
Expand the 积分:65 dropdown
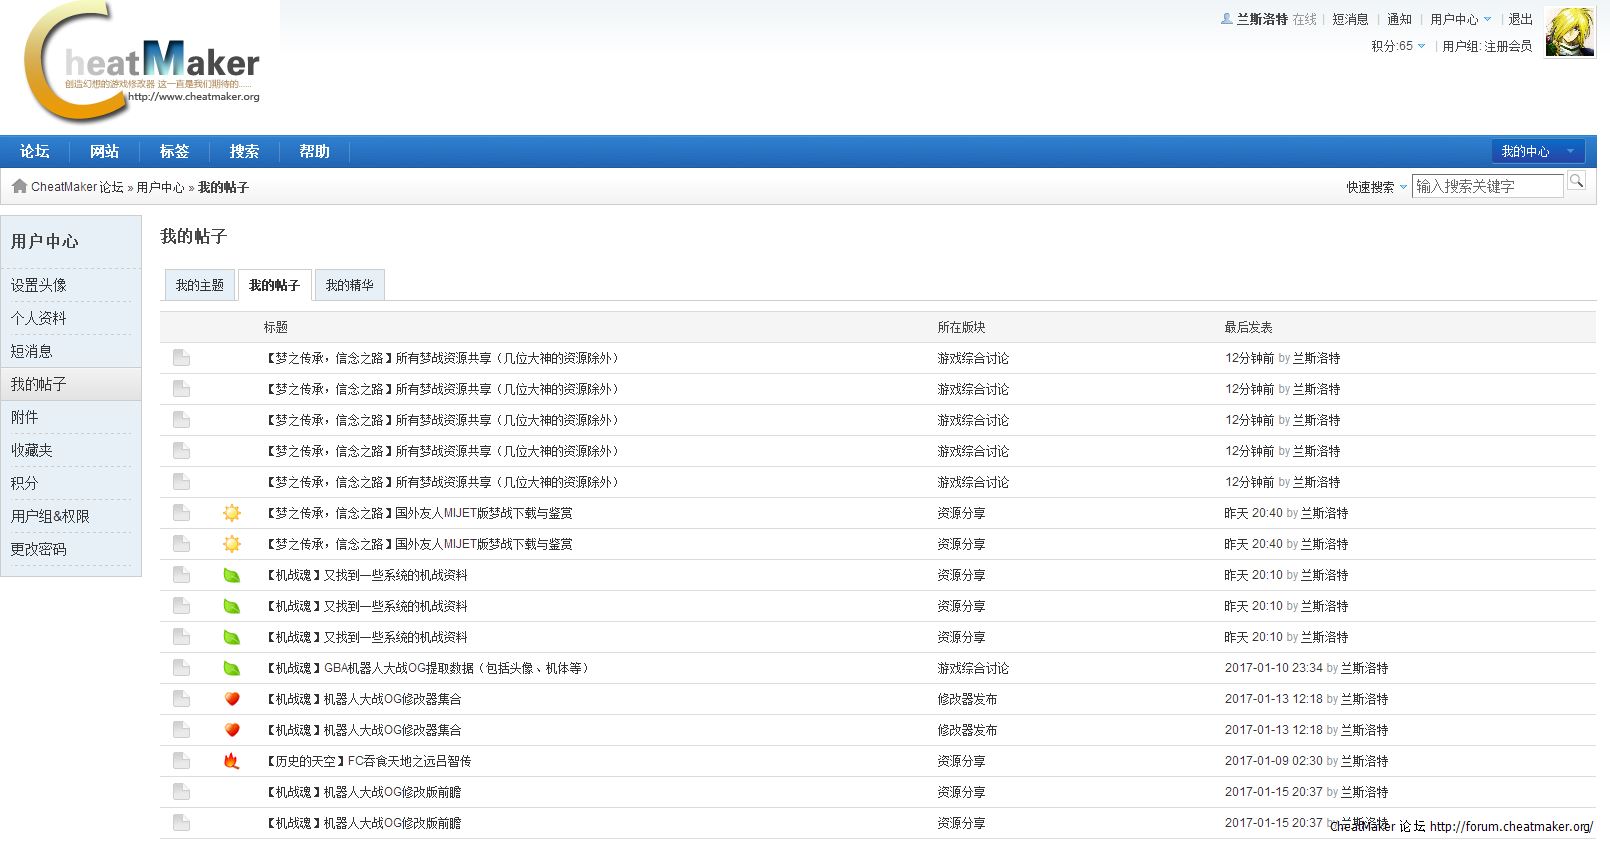(1398, 46)
